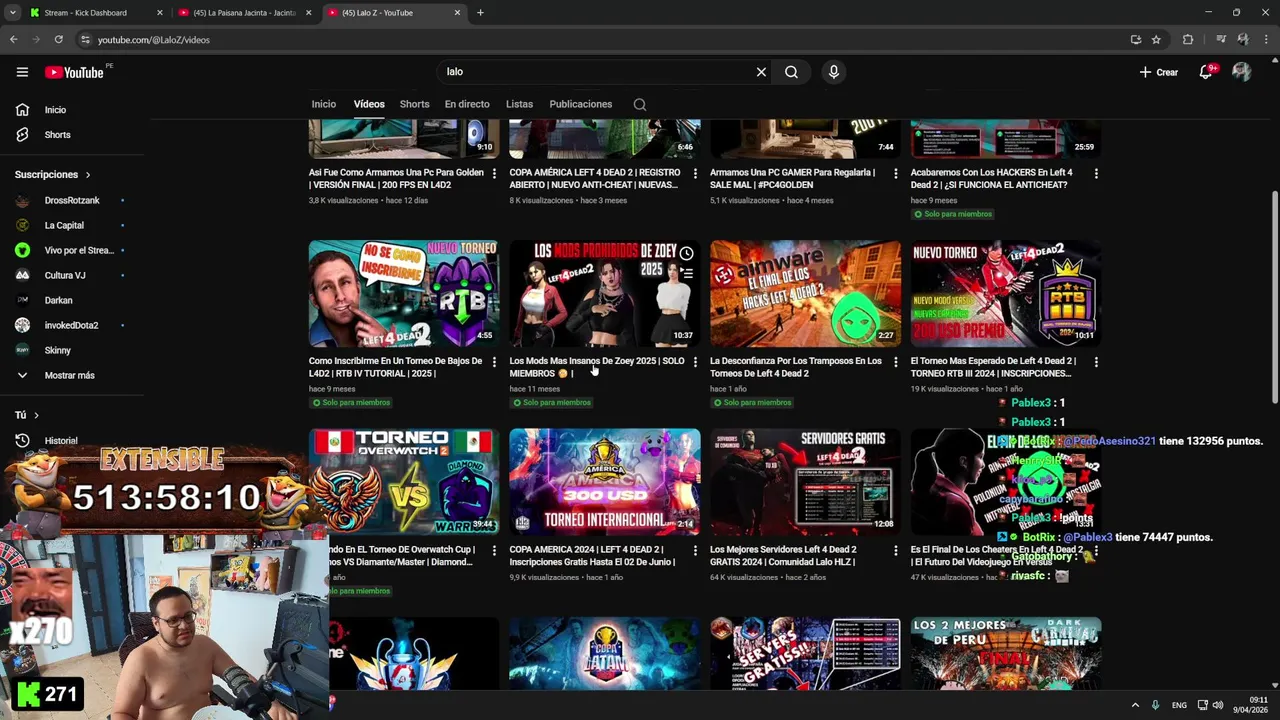Viewport: 1280px width, 720px height.
Task: Switch to the channel Shorts tab
Action: pyautogui.click(x=414, y=104)
